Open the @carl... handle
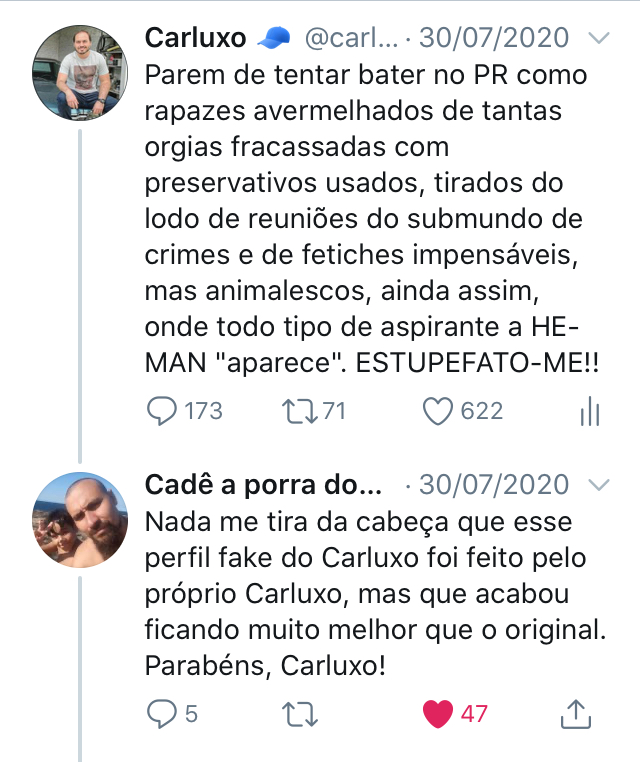 coord(350,39)
